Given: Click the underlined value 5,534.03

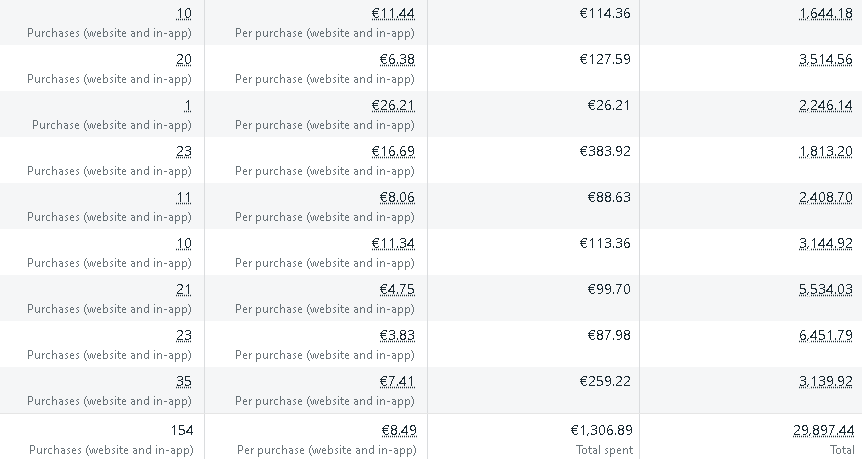Looking at the screenshot, I should (826, 290).
